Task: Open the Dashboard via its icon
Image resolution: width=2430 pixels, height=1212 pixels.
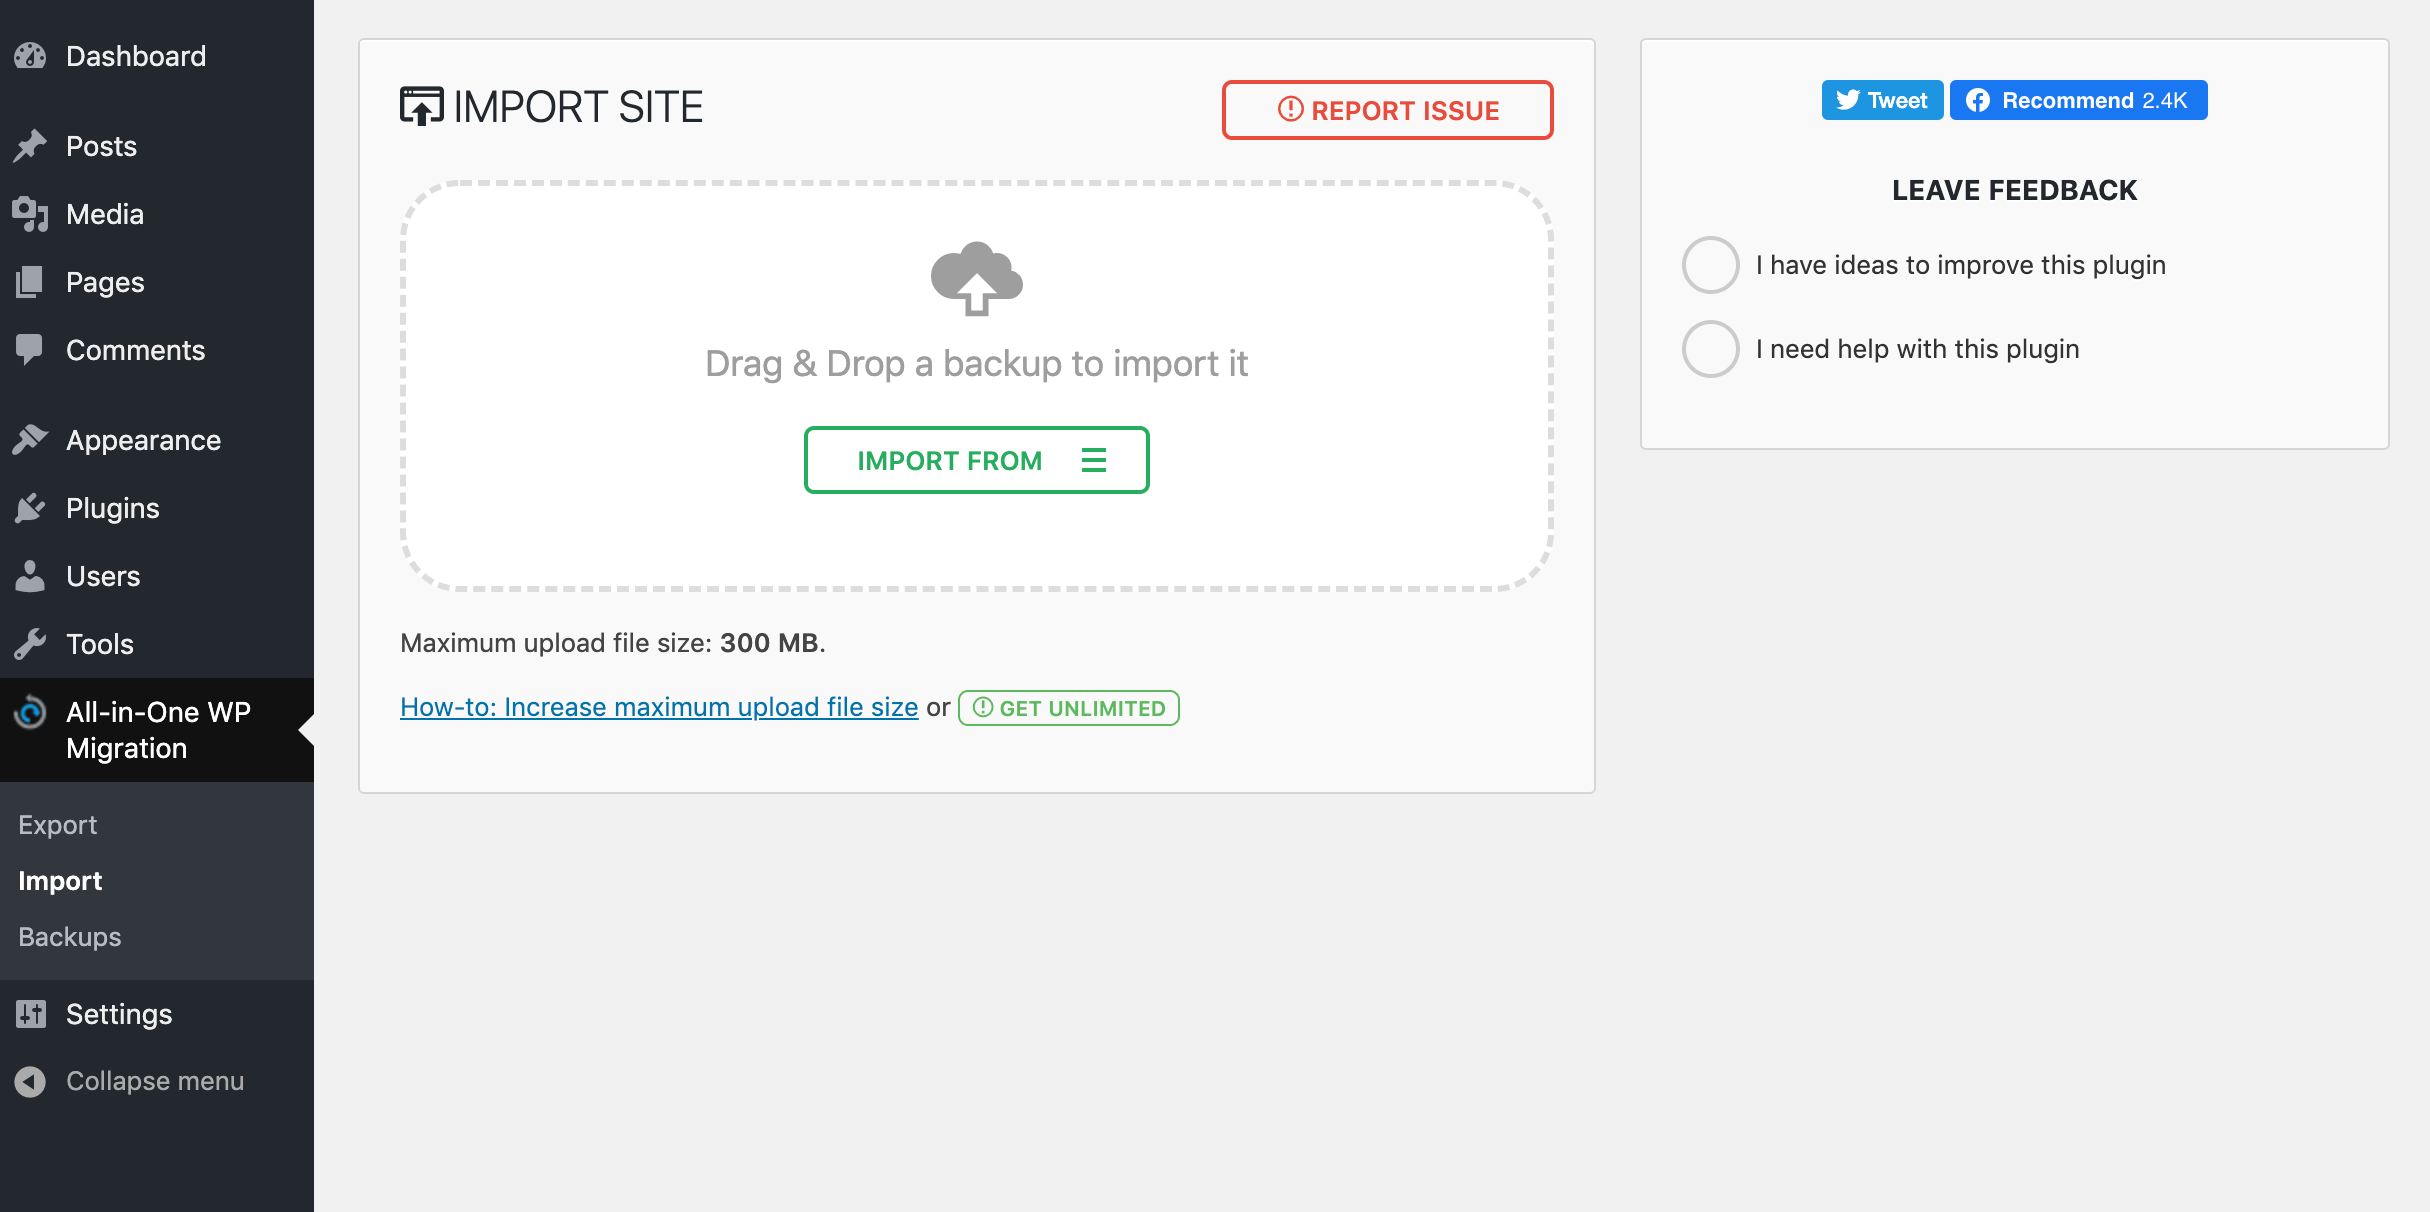Action: 31,56
